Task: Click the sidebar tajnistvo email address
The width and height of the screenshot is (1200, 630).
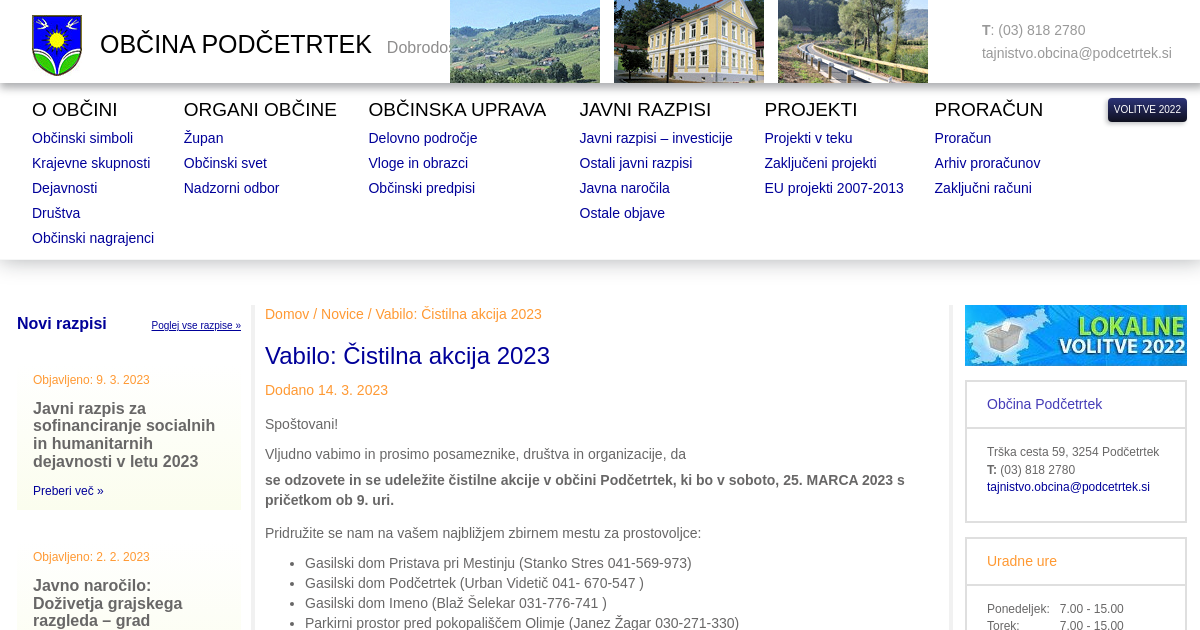Action: [1068, 487]
